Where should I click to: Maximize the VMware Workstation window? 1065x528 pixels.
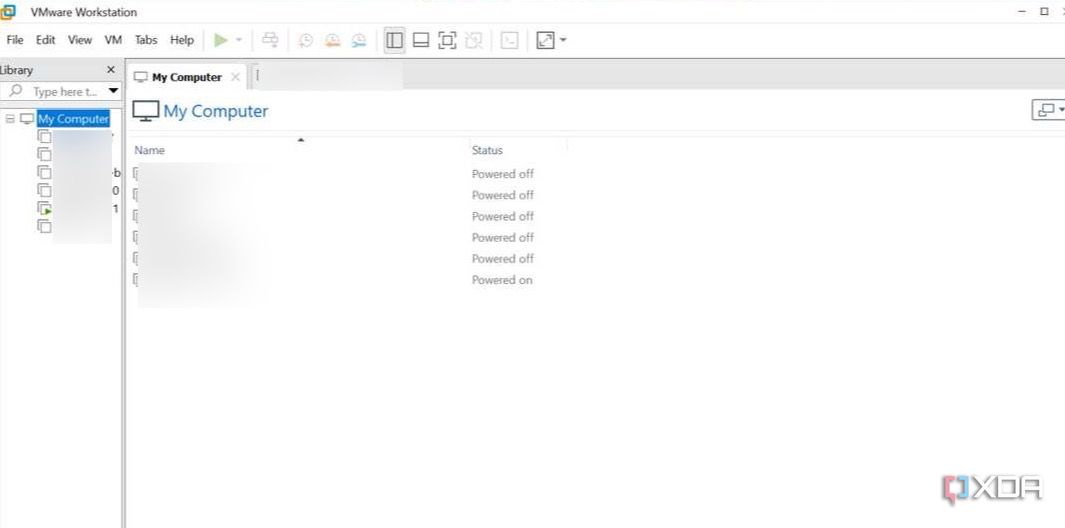pyautogui.click(x=1045, y=12)
